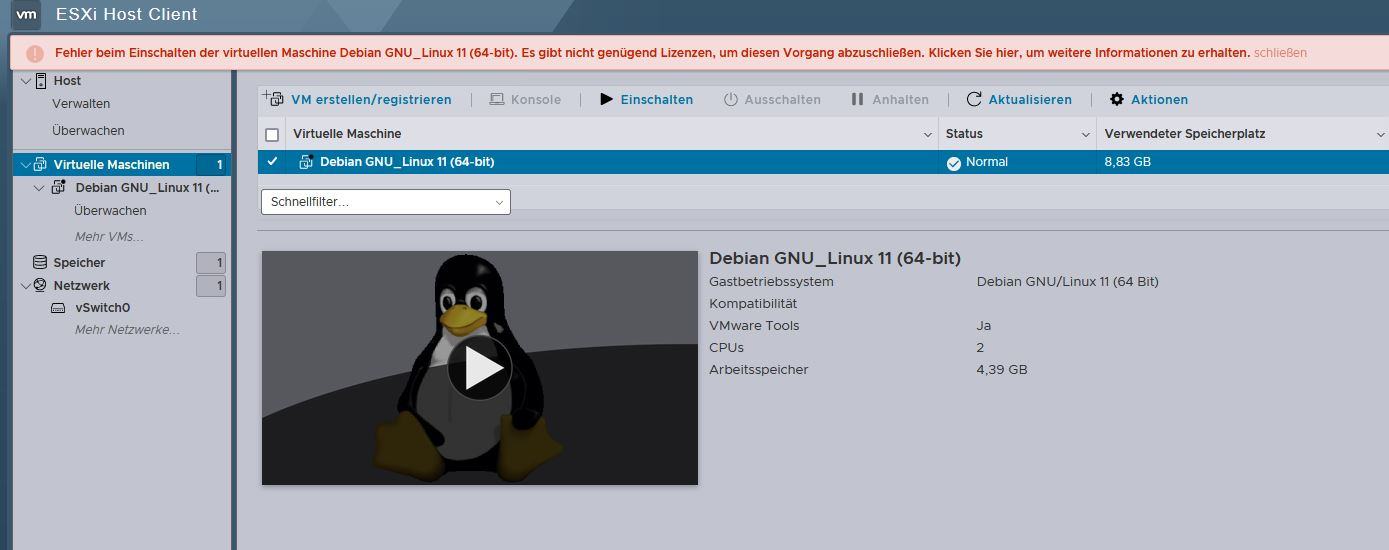This screenshot has width=1389, height=550.
Task: Open the Virtuelle Maschine column dropdown arrow
Action: click(x=928, y=135)
